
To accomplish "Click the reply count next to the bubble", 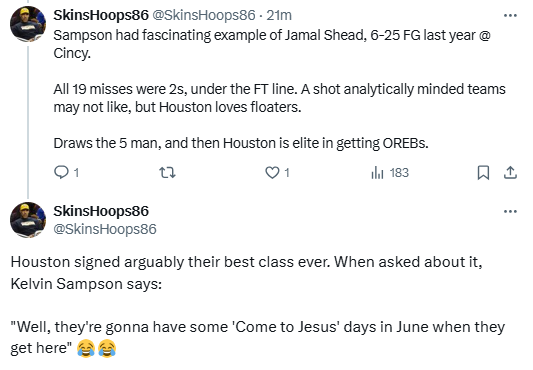I will [76, 173].
